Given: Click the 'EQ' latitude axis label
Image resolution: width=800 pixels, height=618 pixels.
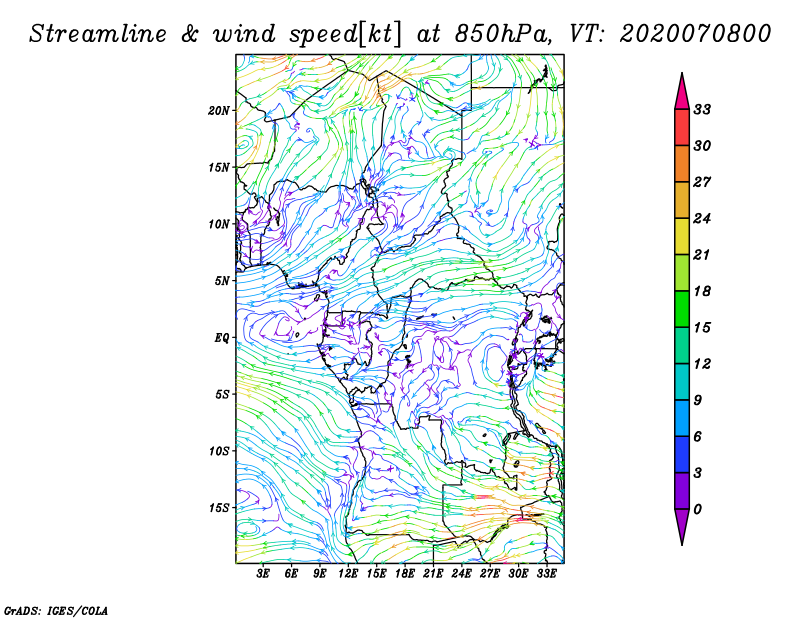Looking at the screenshot, I should tap(222, 338).
